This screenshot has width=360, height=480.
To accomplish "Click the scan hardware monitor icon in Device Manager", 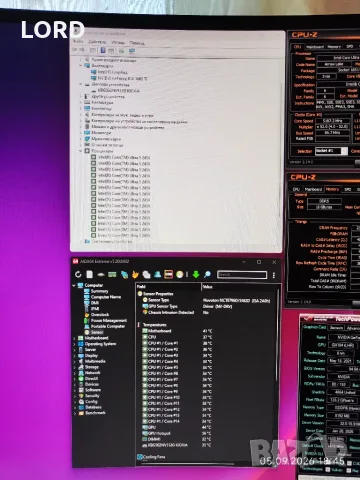I will coord(132,51).
